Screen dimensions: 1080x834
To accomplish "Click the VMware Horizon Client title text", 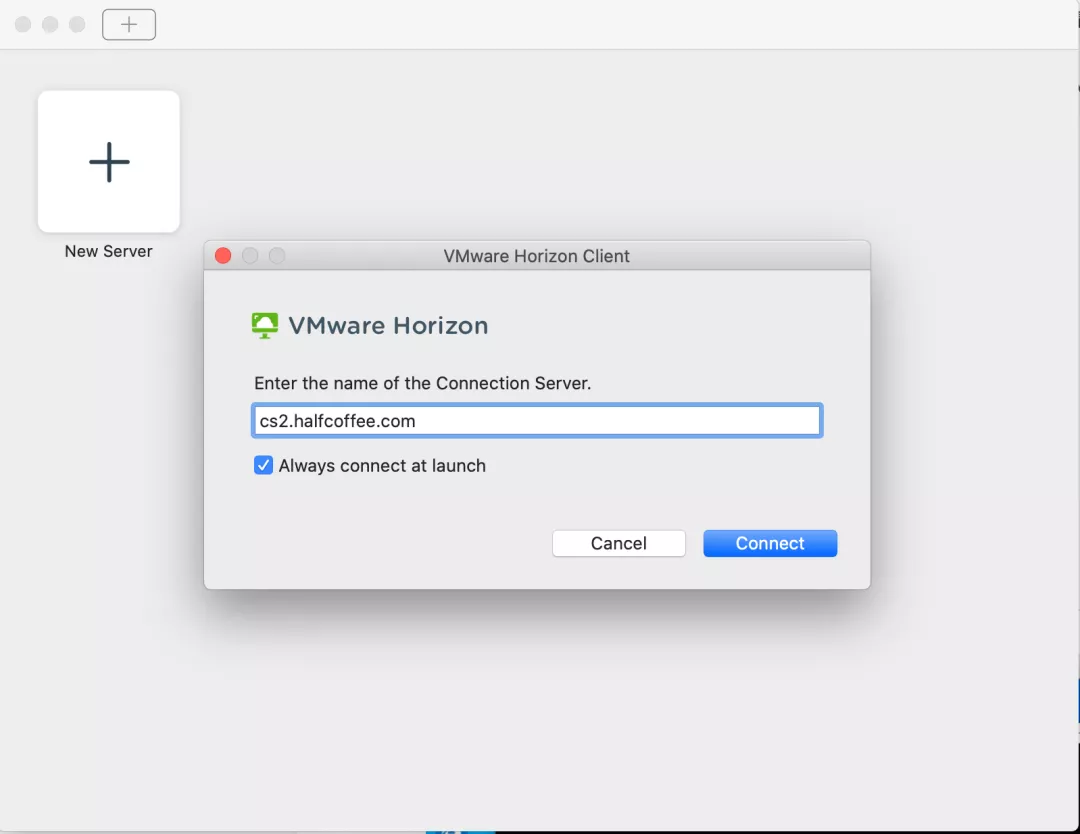I will 537,256.
